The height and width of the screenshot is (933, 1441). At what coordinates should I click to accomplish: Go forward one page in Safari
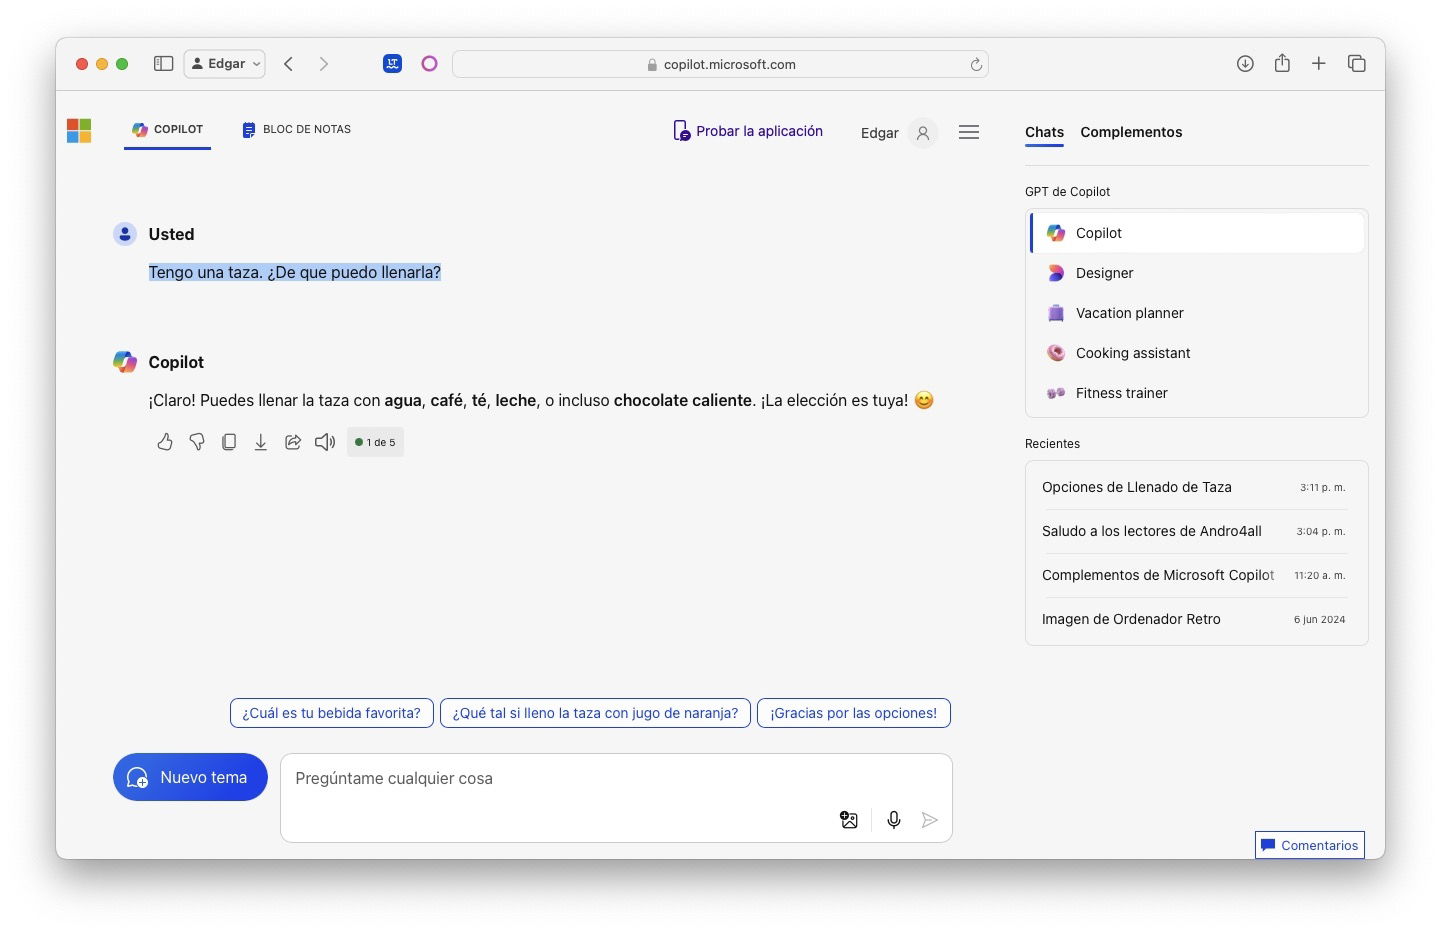click(x=323, y=64)
